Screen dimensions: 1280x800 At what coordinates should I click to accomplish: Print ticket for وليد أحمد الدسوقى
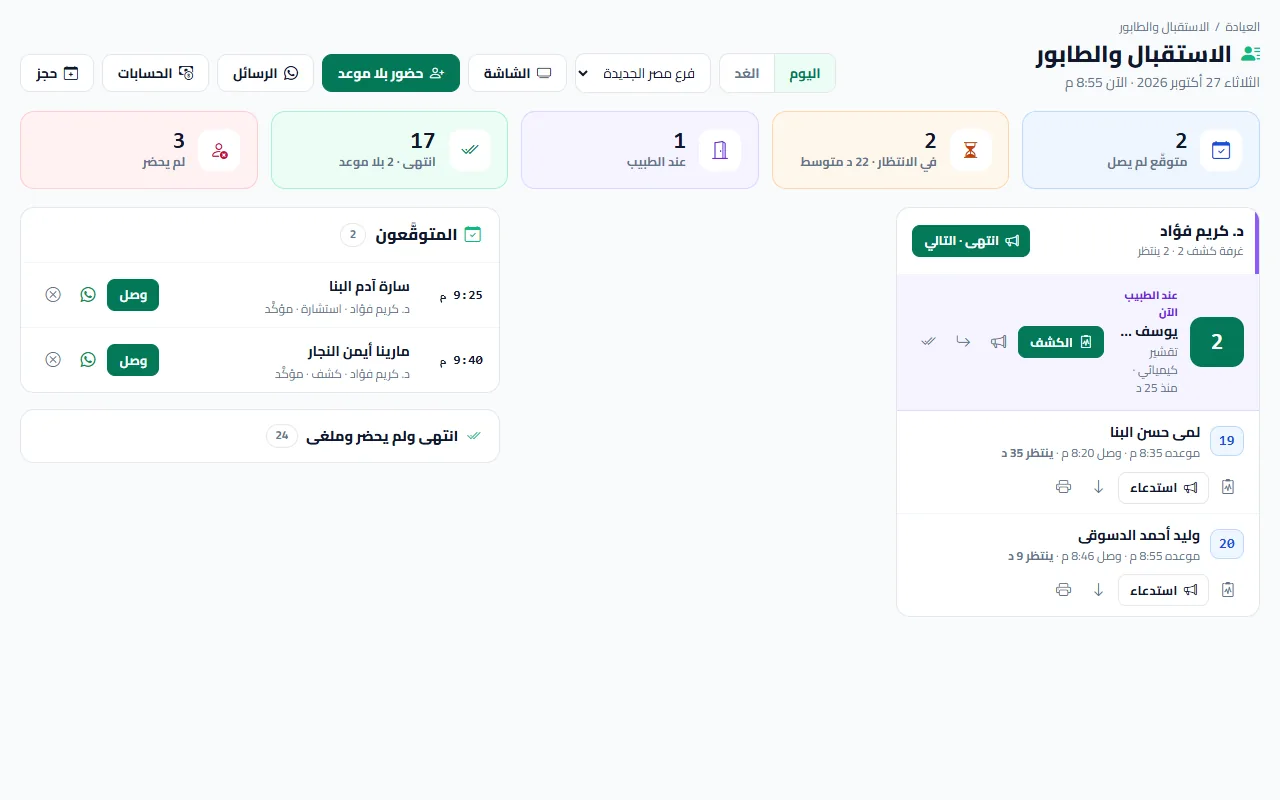coord(1063,590)
